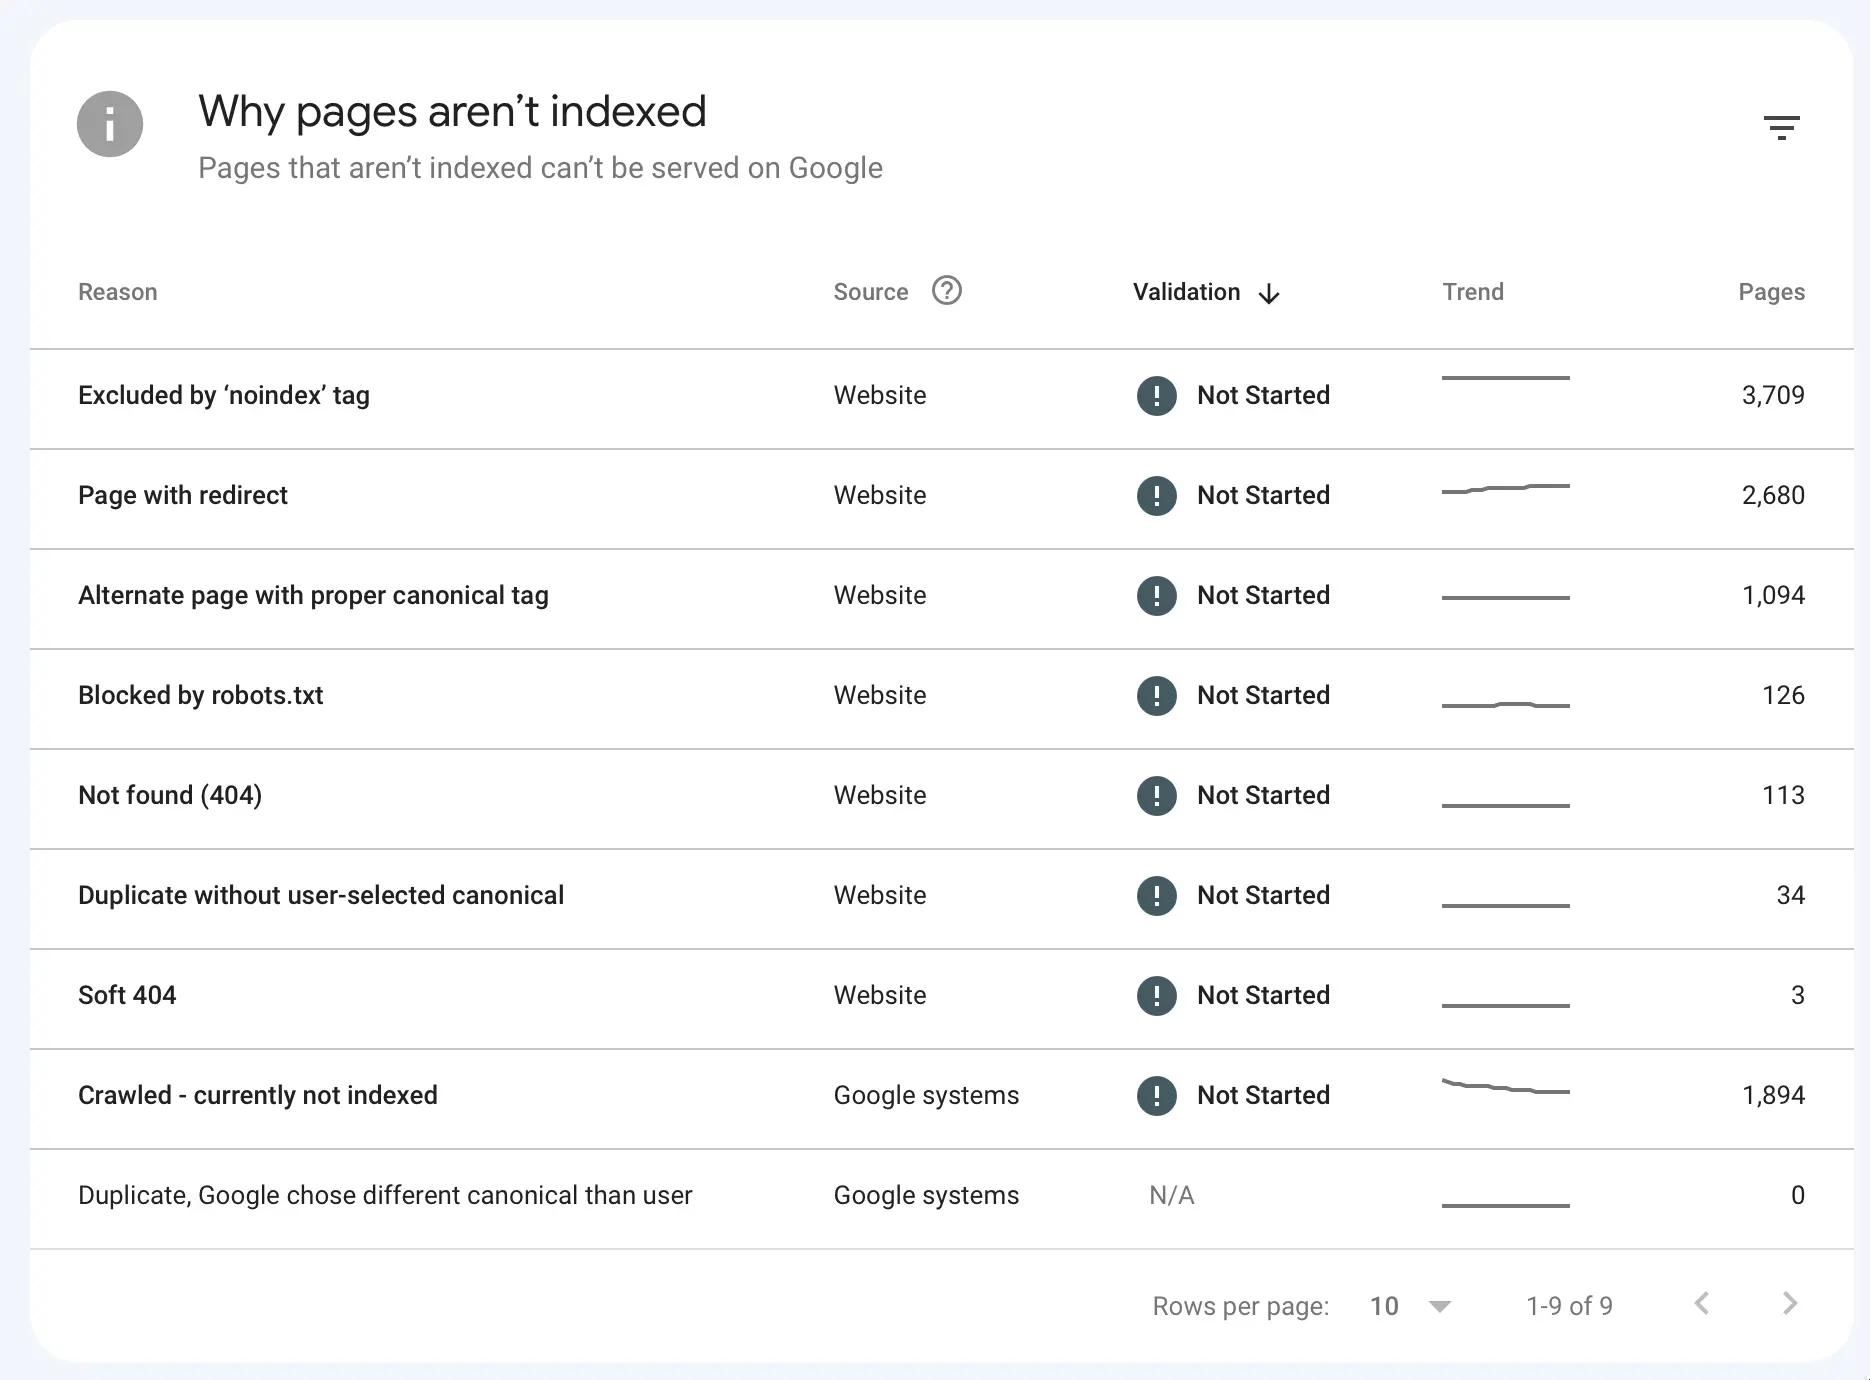The width and height of the screenshot is (1870, 1380).
Task: Click warning icon in noindex row
Action: (x=1156, y=396)
